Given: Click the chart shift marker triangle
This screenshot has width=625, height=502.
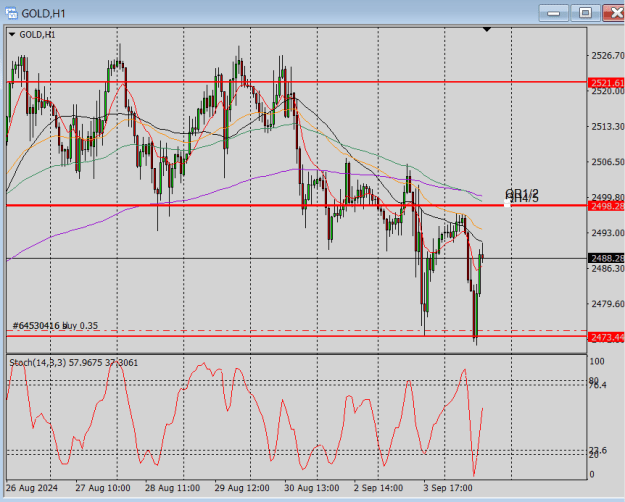Looking at the screenshot, I should point(487,30).
